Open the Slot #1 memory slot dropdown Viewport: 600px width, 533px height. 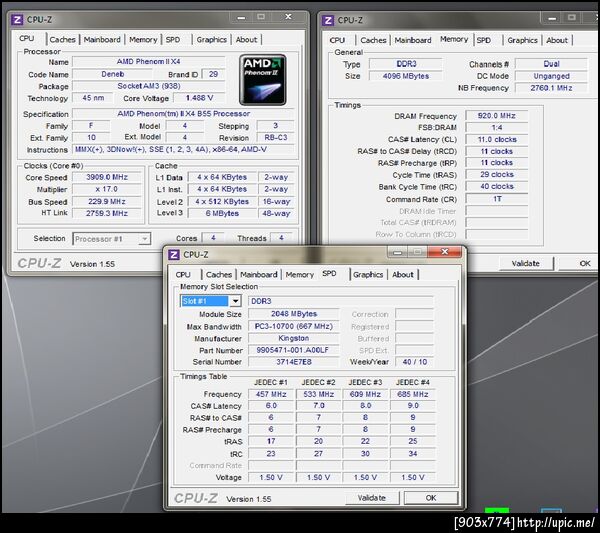(235, 301)
